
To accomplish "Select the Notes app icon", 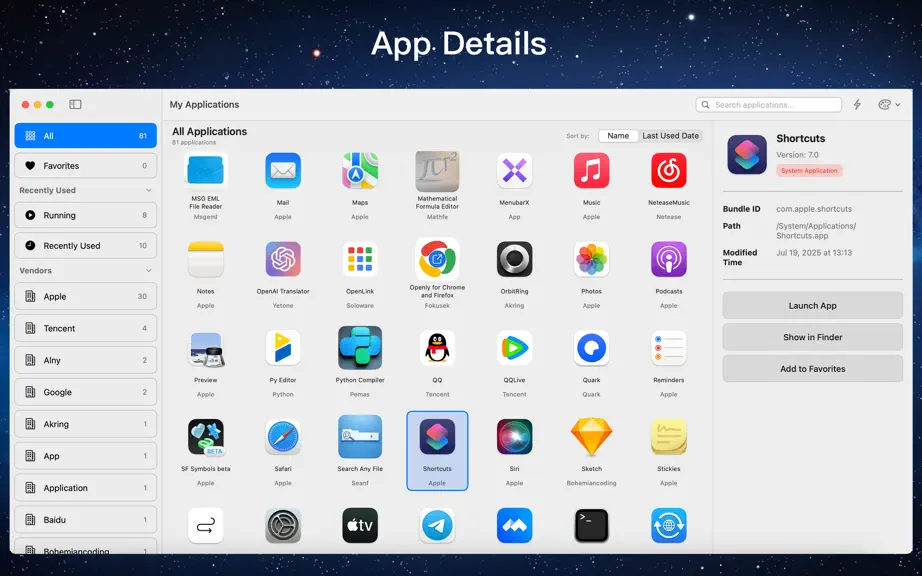I will (x=205, y=259).
